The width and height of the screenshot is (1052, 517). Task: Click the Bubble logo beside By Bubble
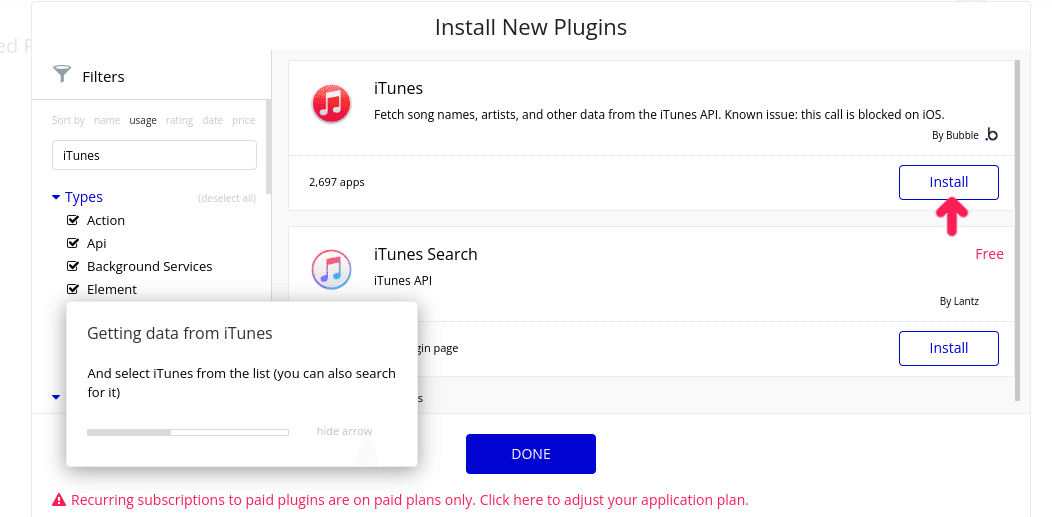pyautogui.click(x=991, y=135)
